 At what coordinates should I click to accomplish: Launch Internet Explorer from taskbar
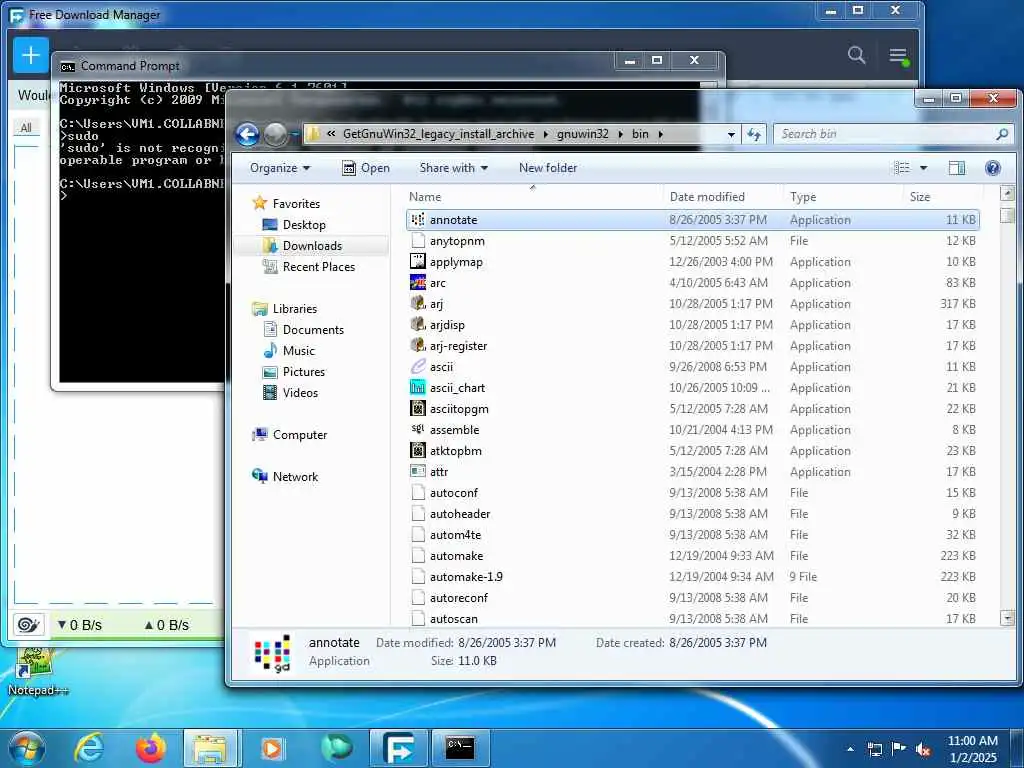[89, 748]
